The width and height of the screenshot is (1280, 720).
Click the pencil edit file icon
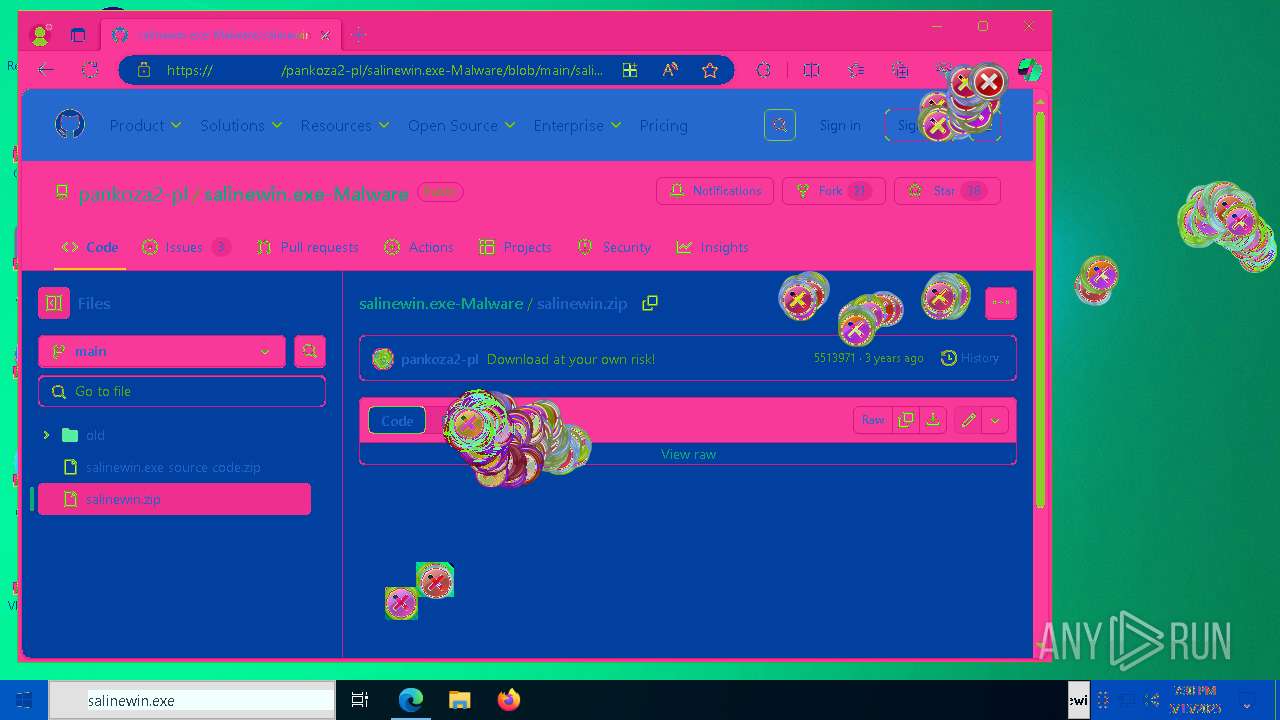click(x=968, y=420)
